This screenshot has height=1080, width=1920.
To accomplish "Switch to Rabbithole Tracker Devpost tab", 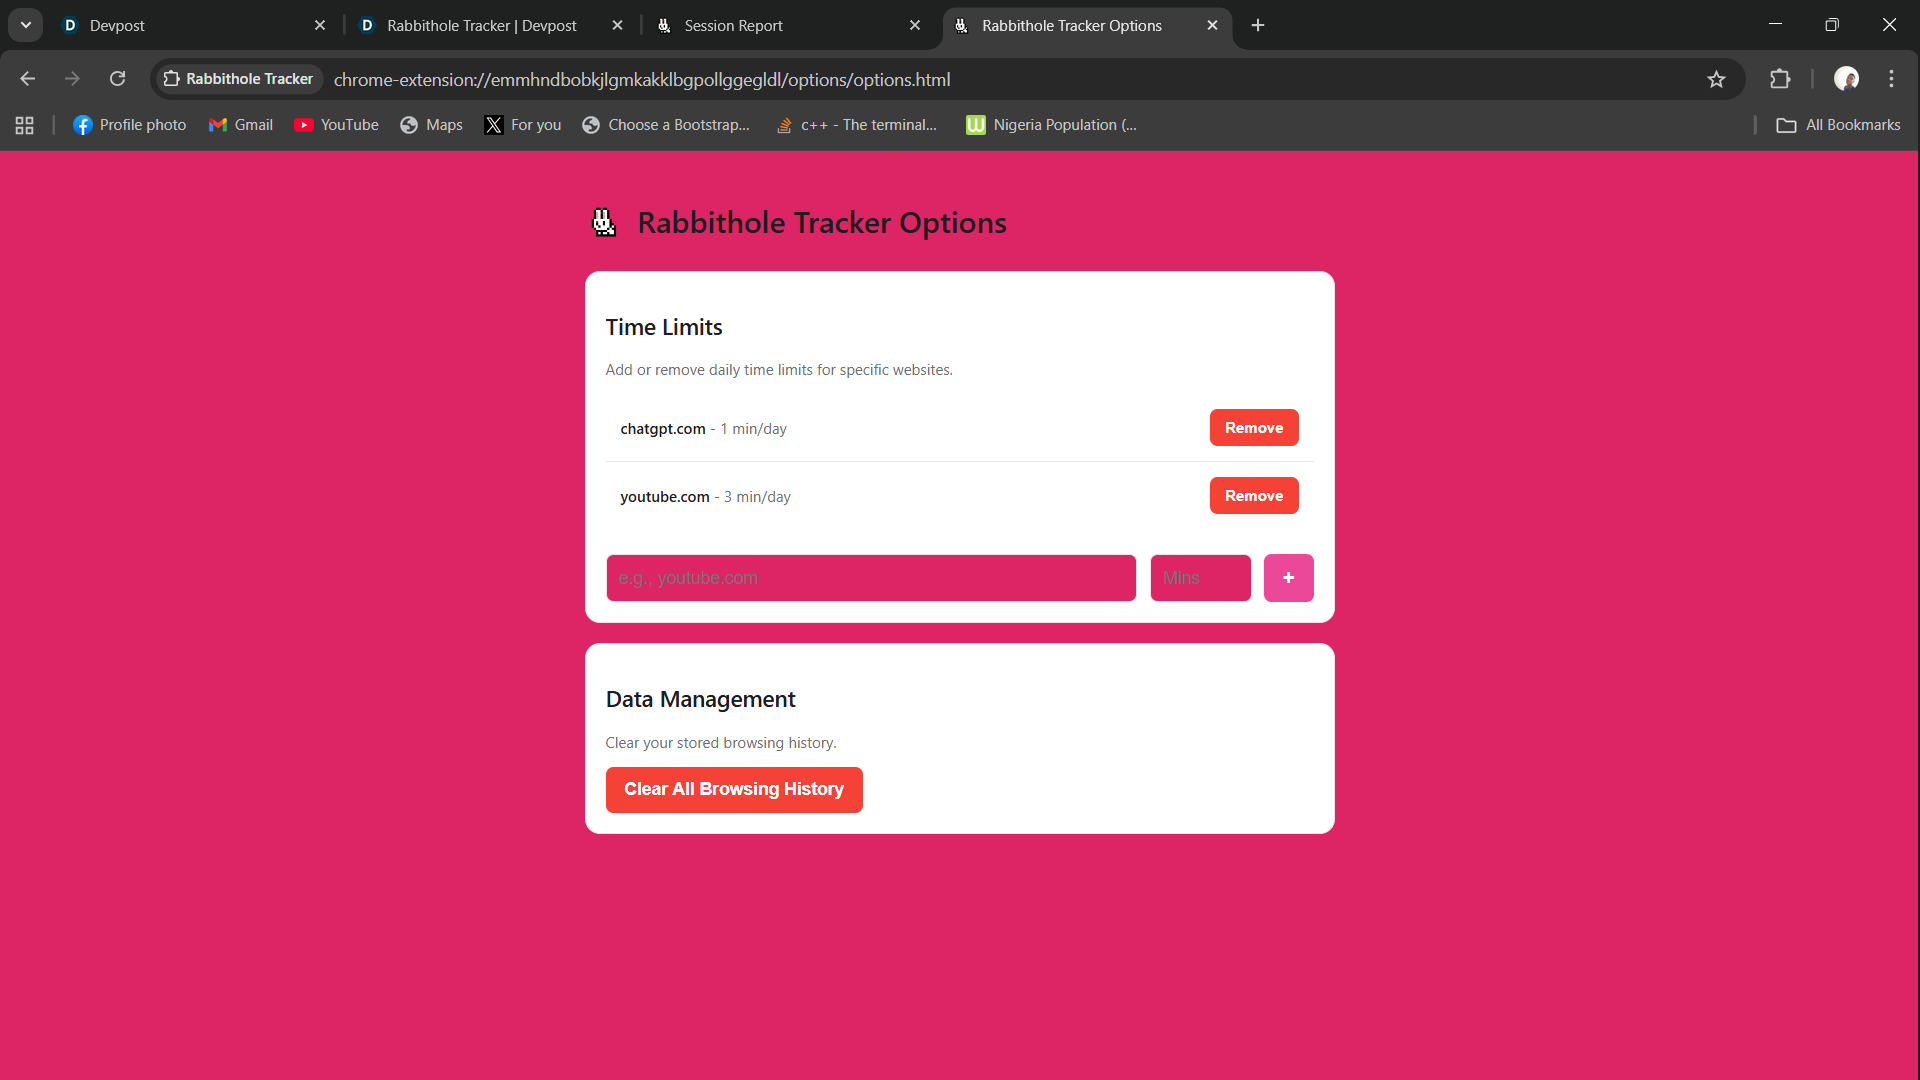I will [x=482, y=25].
